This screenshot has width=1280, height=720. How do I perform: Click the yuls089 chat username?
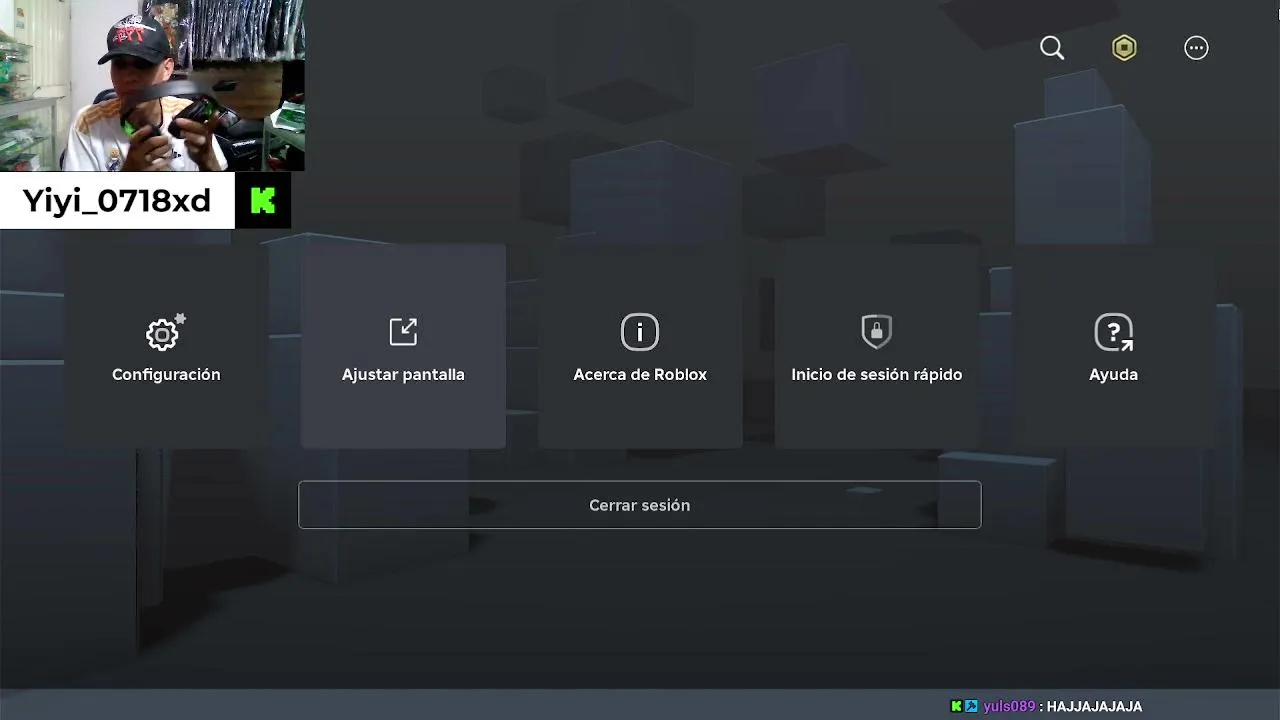(x=1009, y=706)
